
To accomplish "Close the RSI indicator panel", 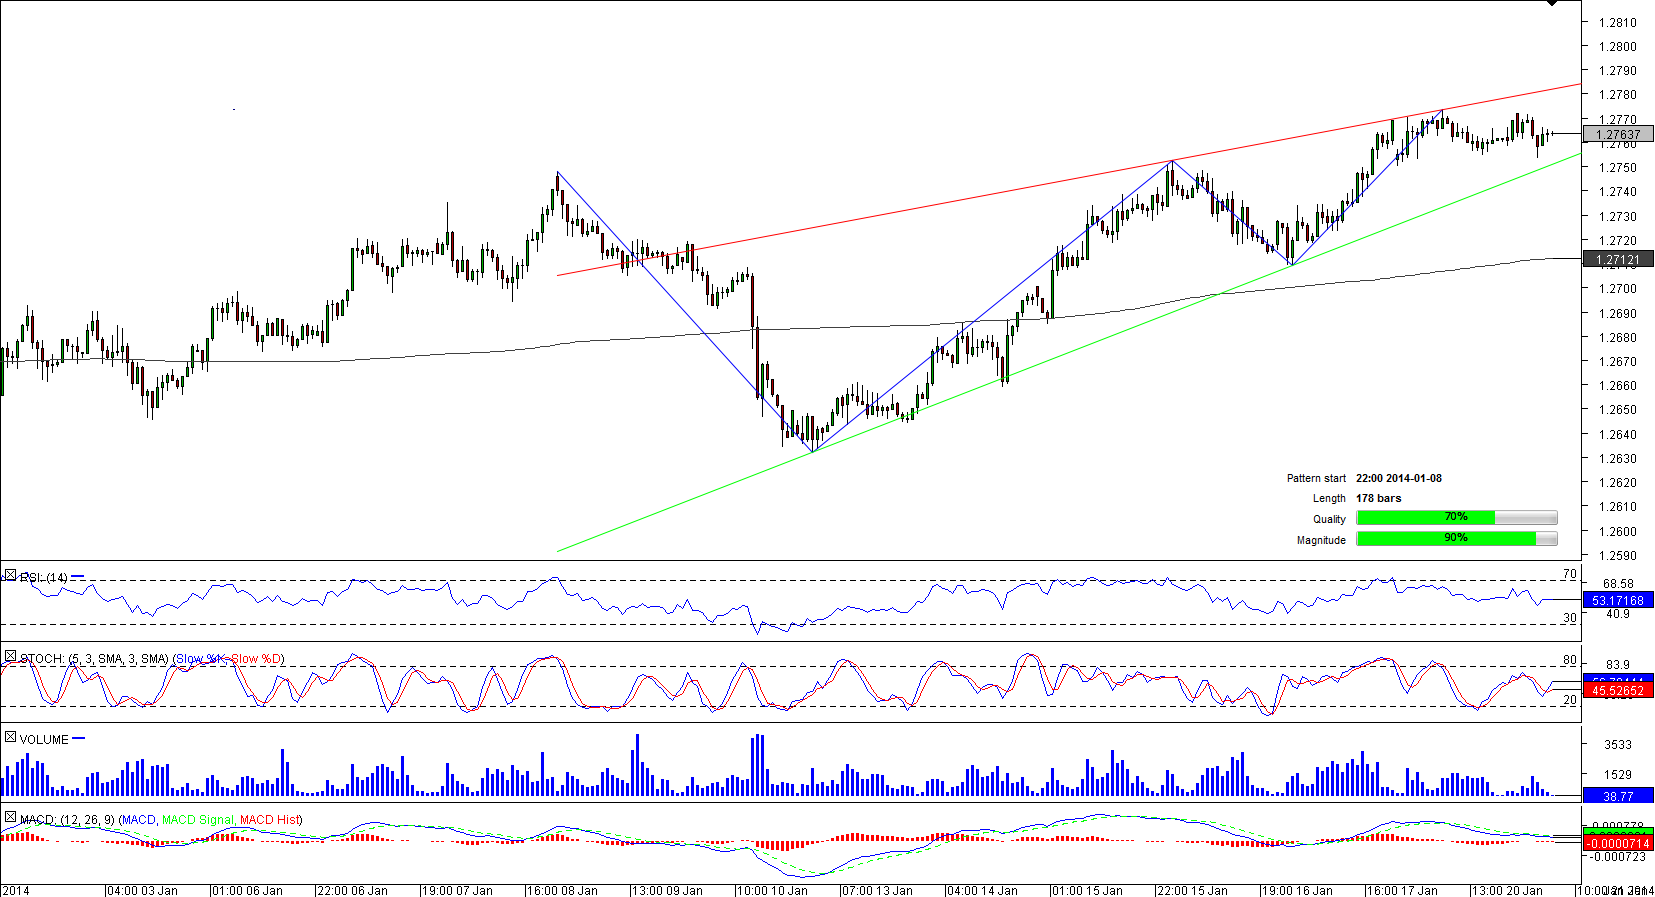I will [10, 576].
